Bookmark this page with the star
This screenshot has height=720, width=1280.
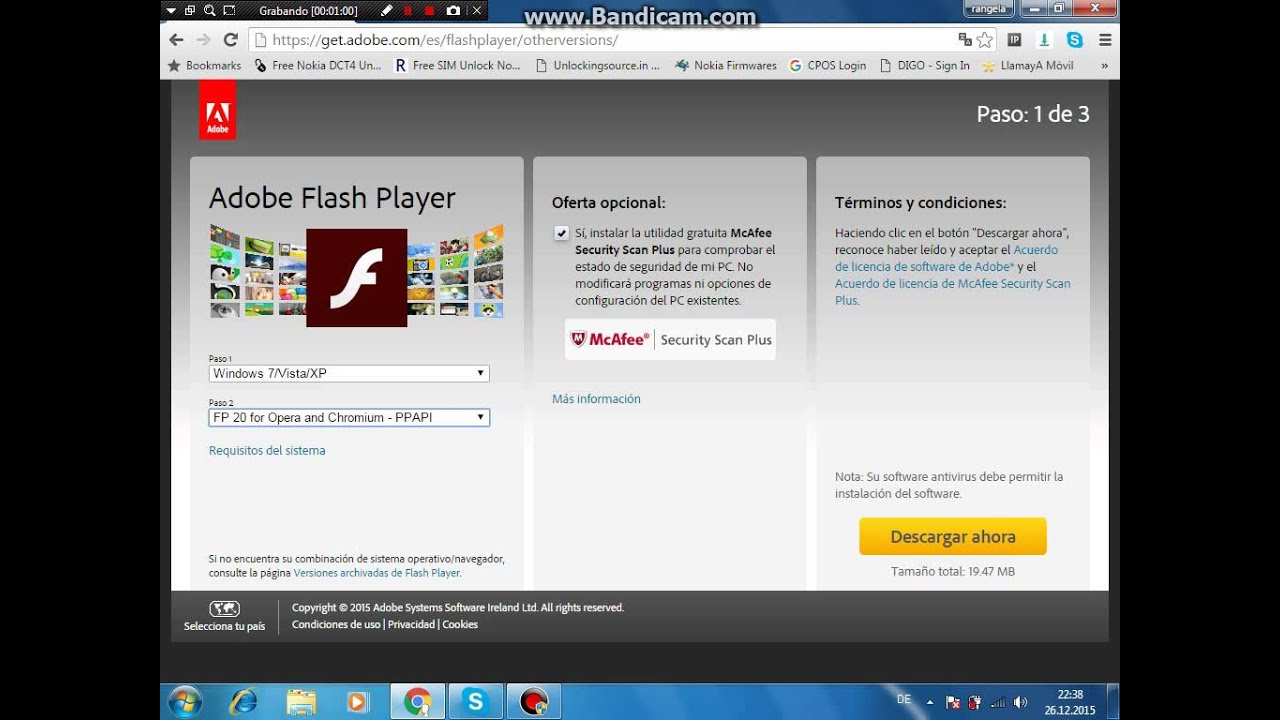point(985,40)
